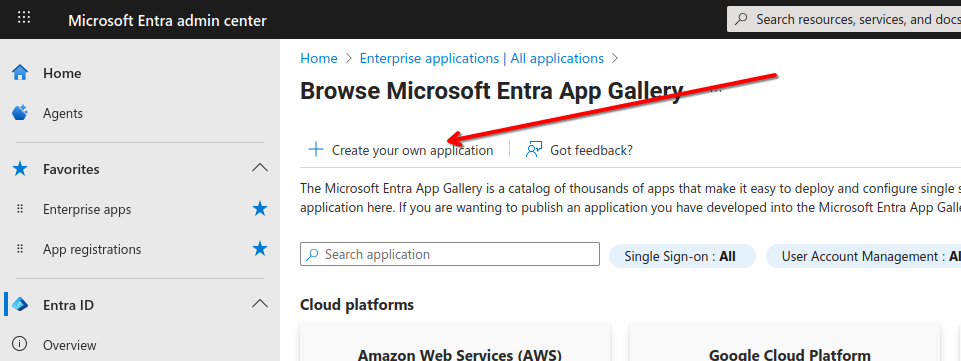961x361 pixels.
Task: Click the Overview info circle icon
Action: [x=20, y=344]
